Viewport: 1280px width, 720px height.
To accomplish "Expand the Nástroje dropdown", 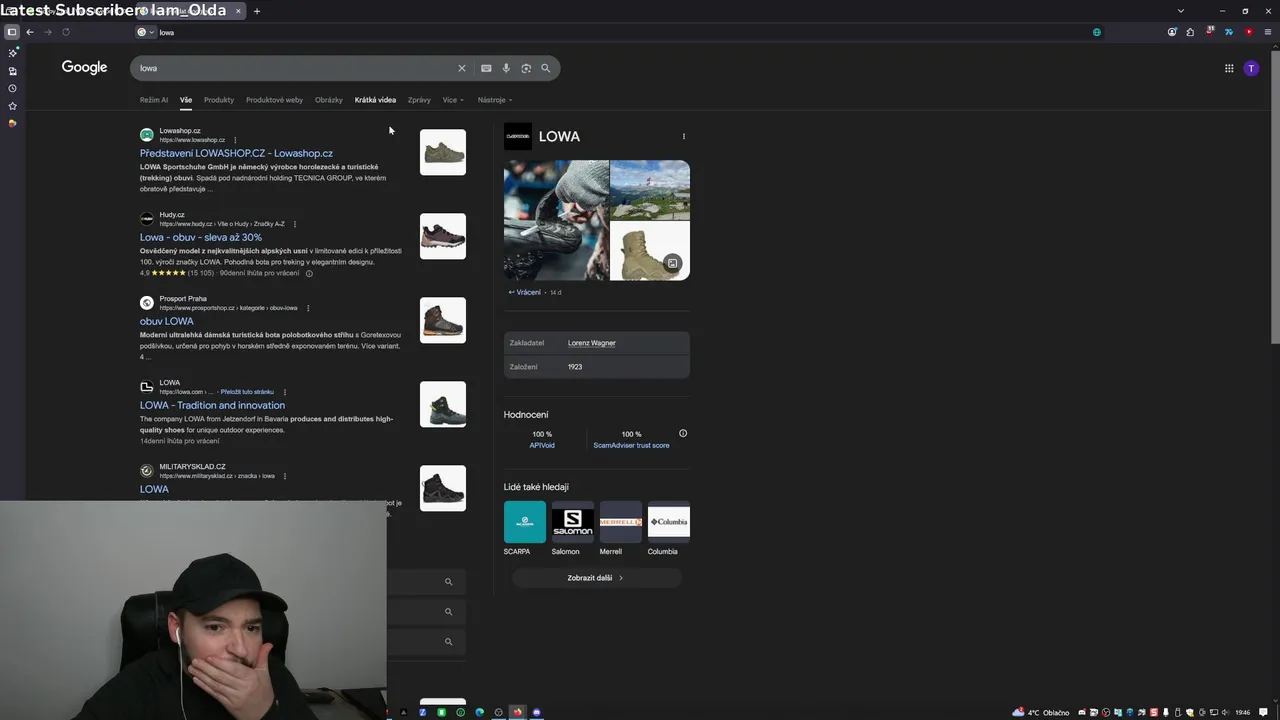I will (494, 100).
